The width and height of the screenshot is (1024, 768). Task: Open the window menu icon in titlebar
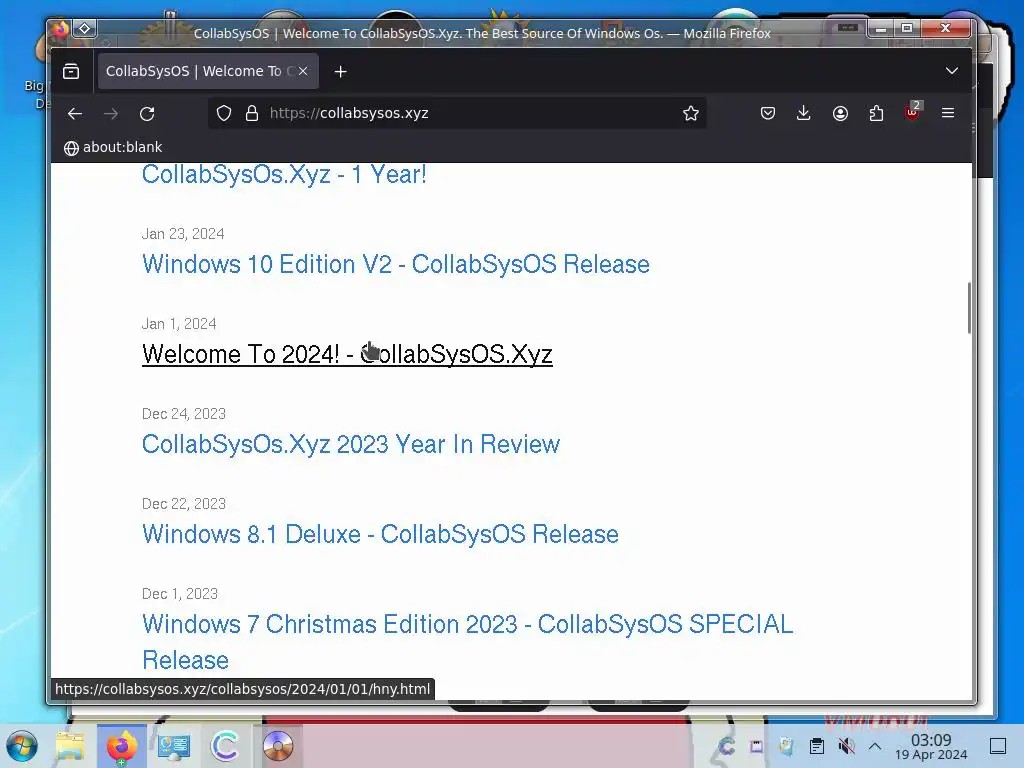click(x=84, y=28)
